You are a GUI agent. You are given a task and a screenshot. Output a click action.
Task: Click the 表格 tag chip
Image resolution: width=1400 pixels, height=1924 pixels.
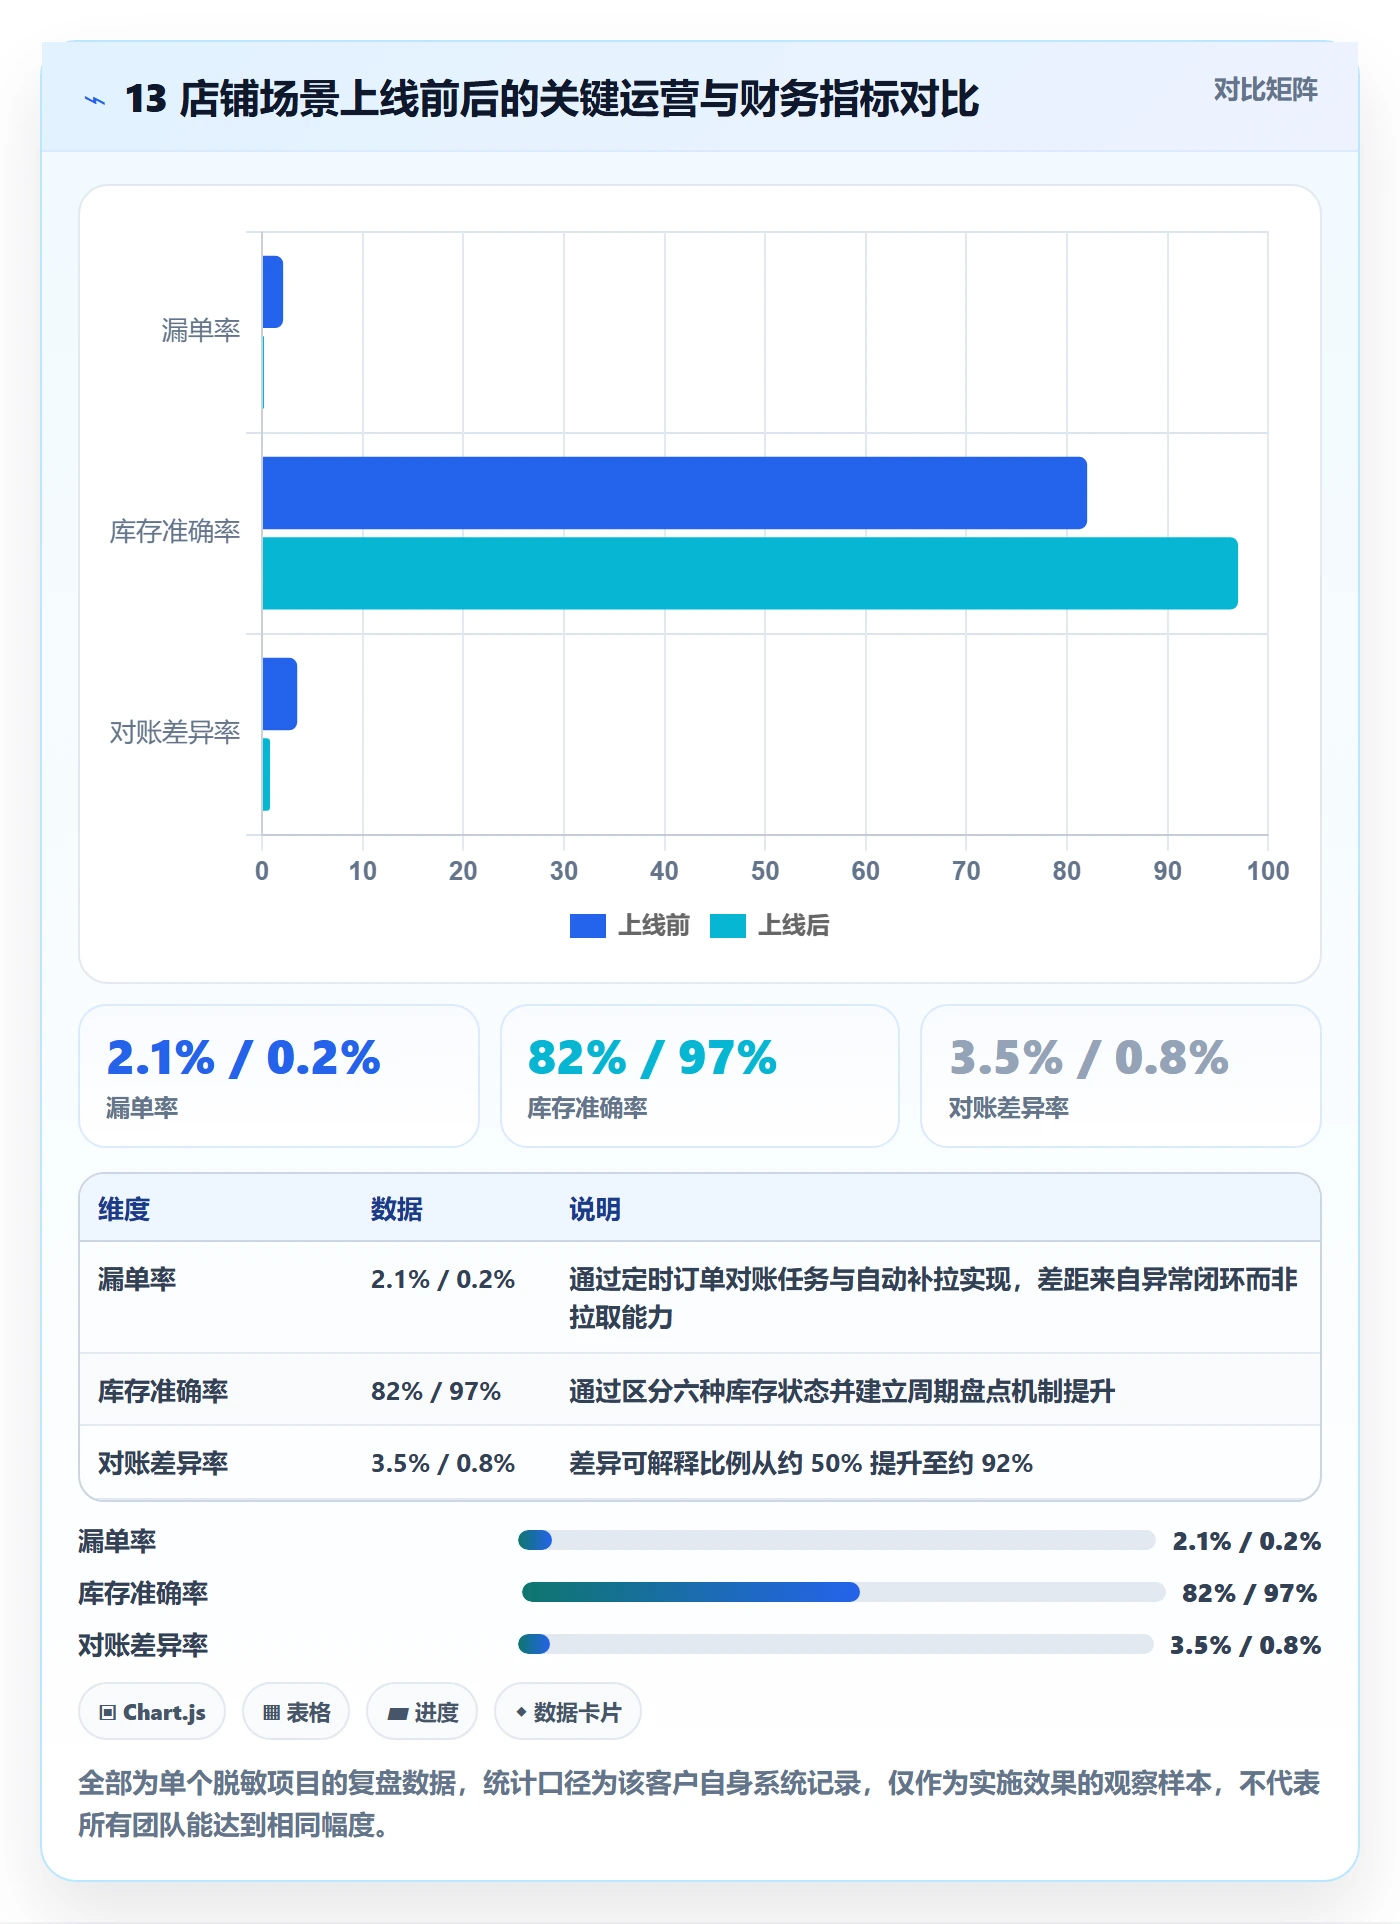296,1712
